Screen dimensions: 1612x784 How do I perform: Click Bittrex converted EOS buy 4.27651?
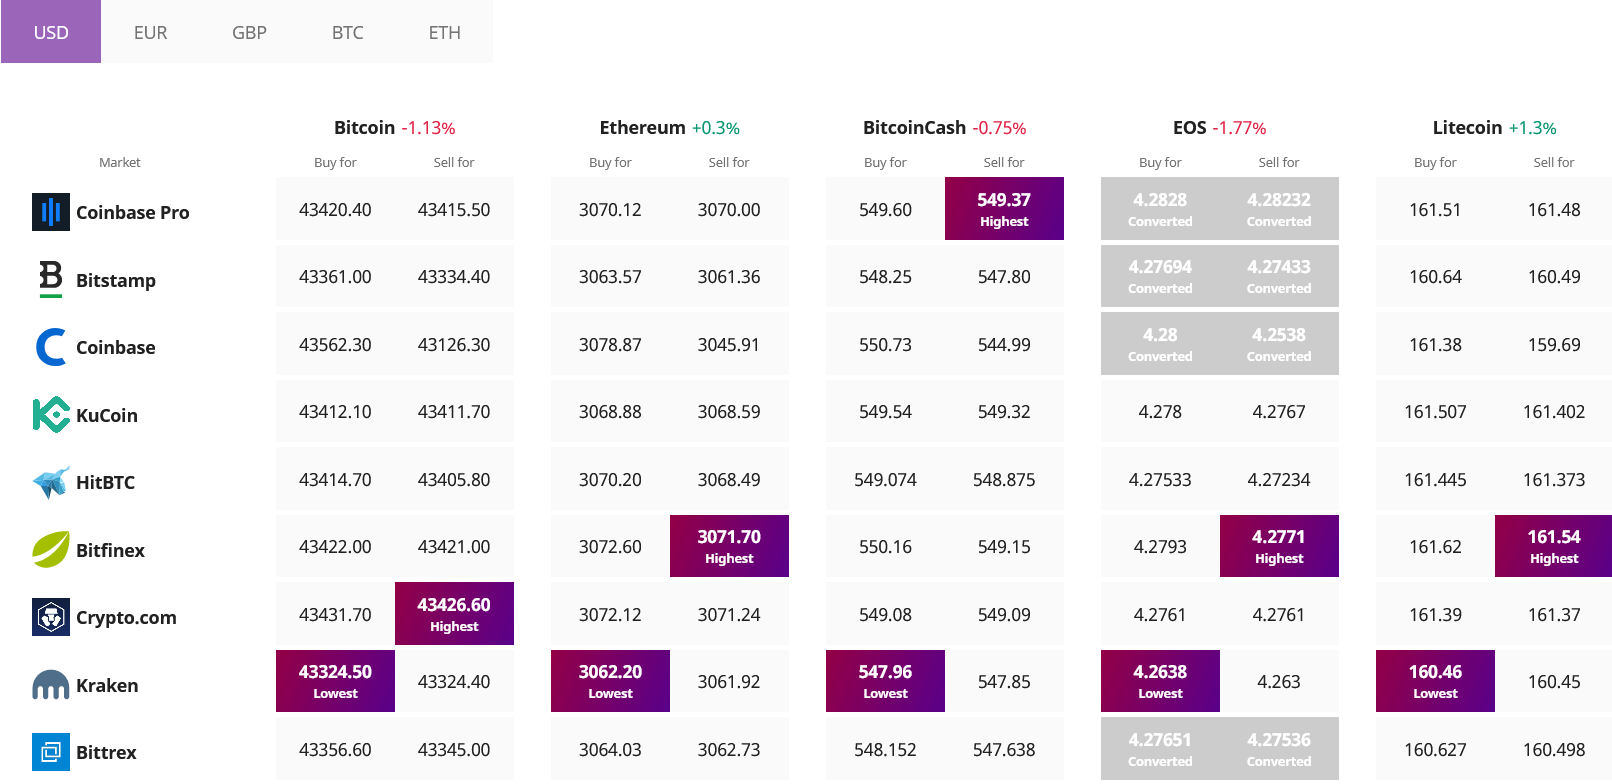tap(1160, 748)
